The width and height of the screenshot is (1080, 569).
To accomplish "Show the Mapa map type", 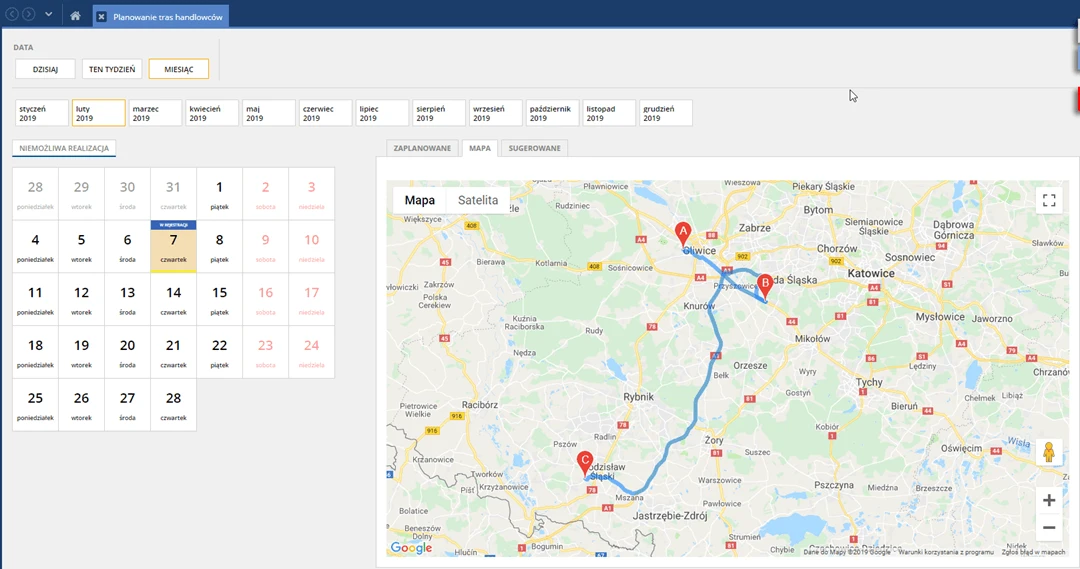I will [419, 200].
